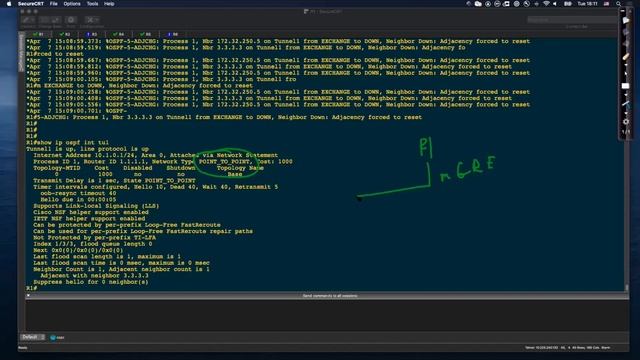
Task: Open the Tools menu
Action: tap(92, 4)
